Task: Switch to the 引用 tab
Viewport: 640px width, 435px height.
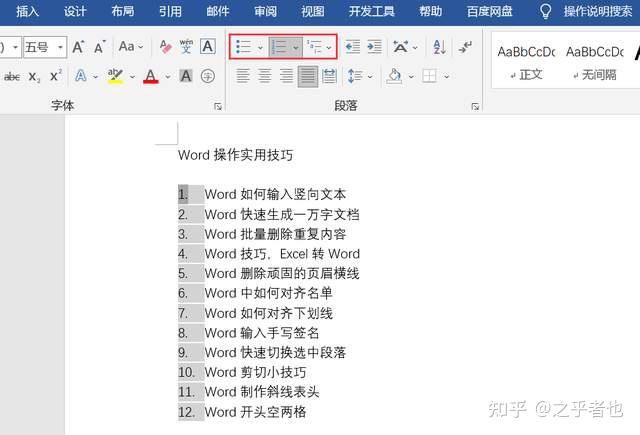Action: (170, 11)
